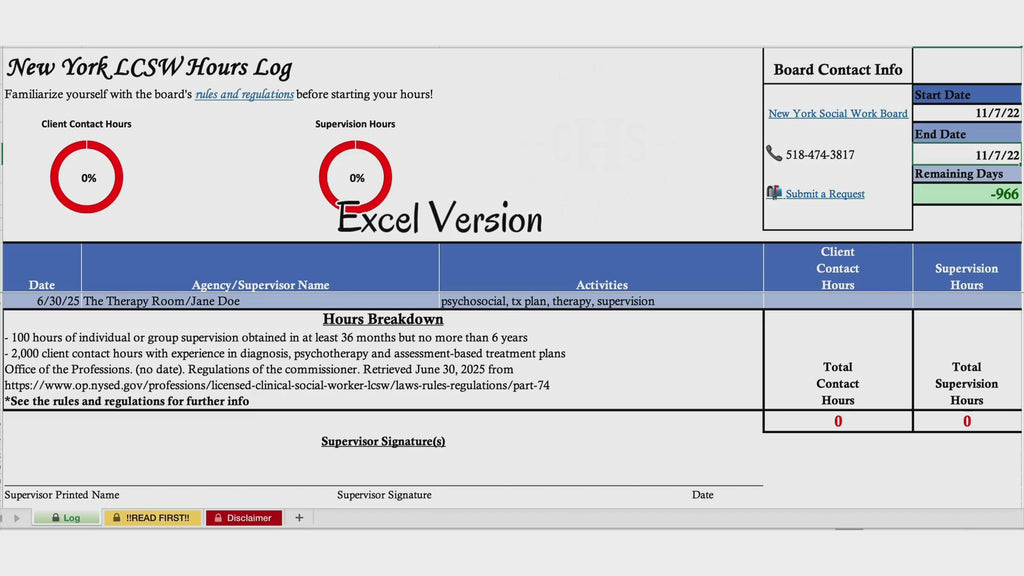Switch to the Log sheet tab
This screenshot has height=576, width=1024.
coord(67,518)
